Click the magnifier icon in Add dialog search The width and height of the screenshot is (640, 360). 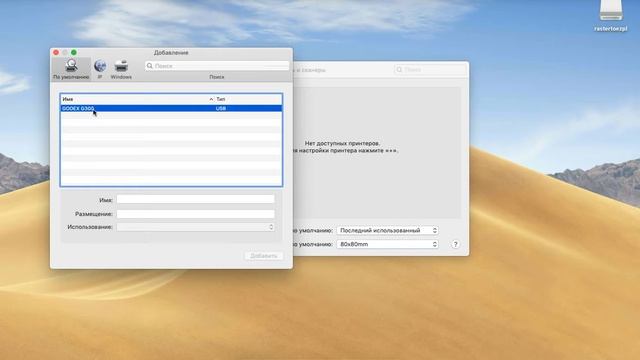150,66
